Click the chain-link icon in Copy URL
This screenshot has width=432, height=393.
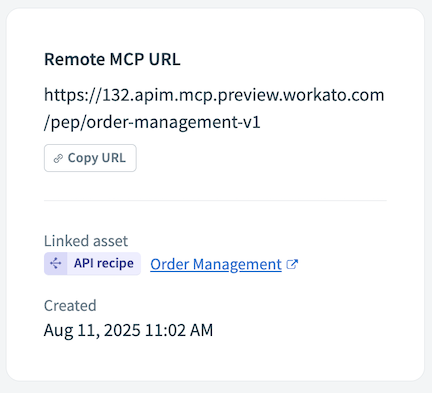(x=58, y=158)
